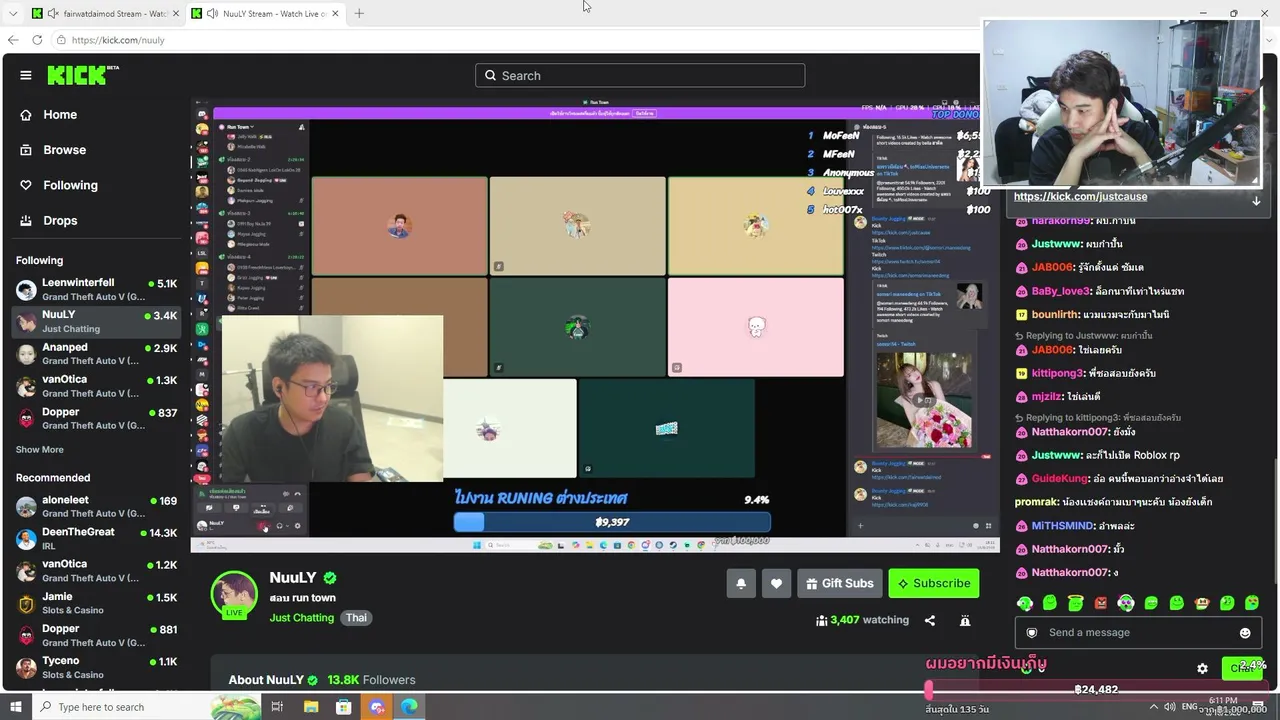Open Leenwinterfell's channel in Following list

[96, 290]
